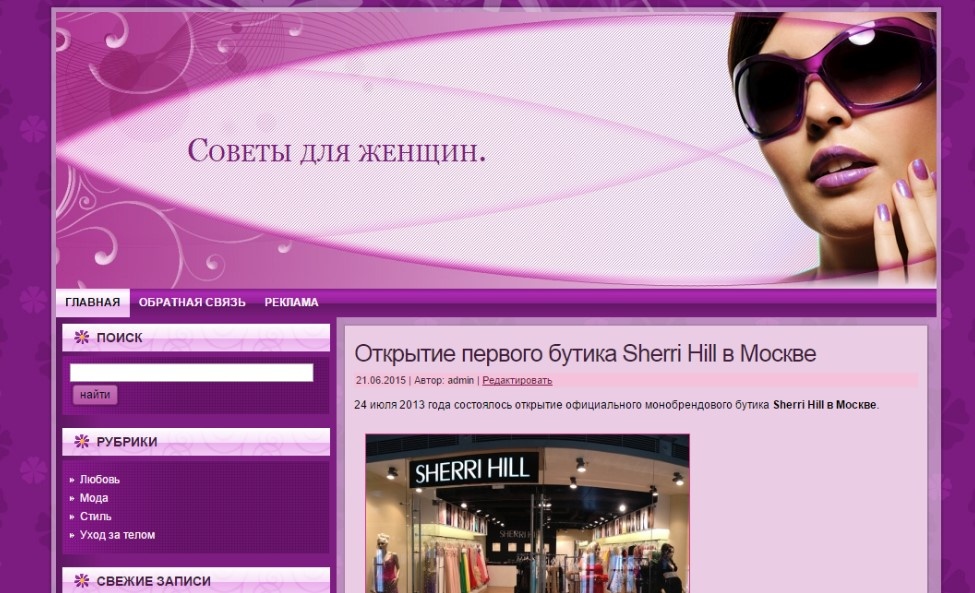Open the Стиль category link

coord(96,517)
